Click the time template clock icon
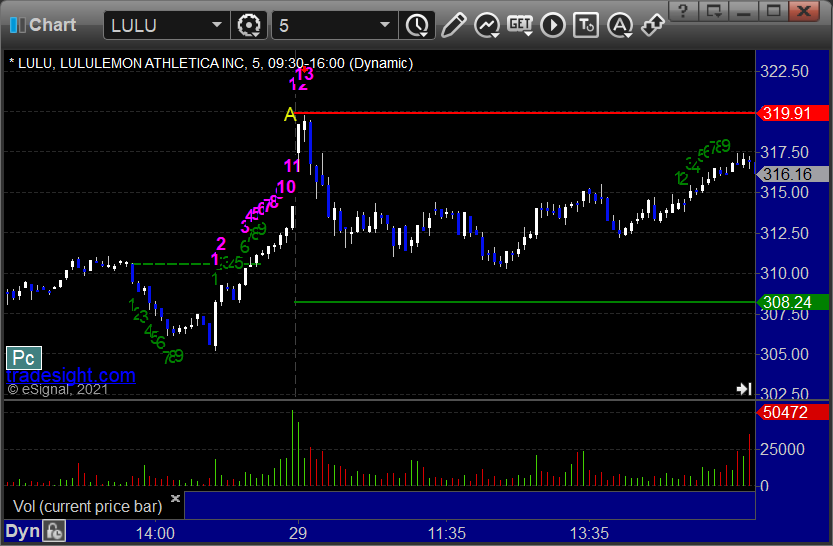Image resolution: width=833 pixels, height=546 pixels. [x=417, y=25]
